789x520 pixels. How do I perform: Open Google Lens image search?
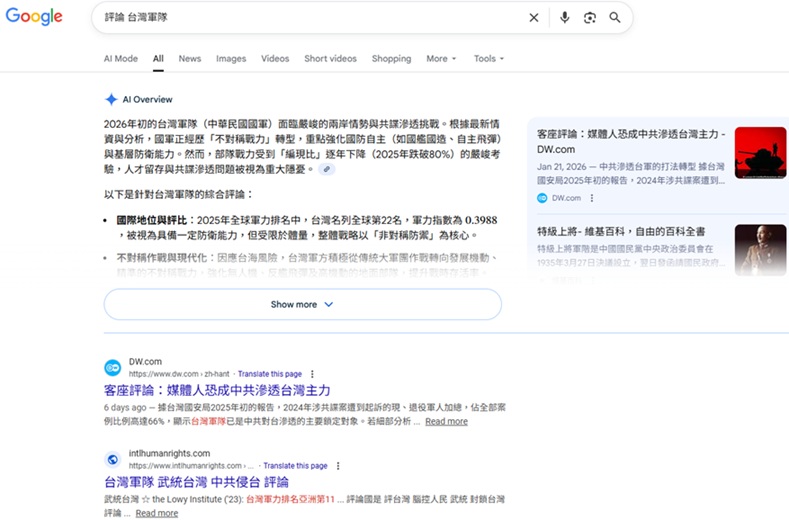[590, 18]
